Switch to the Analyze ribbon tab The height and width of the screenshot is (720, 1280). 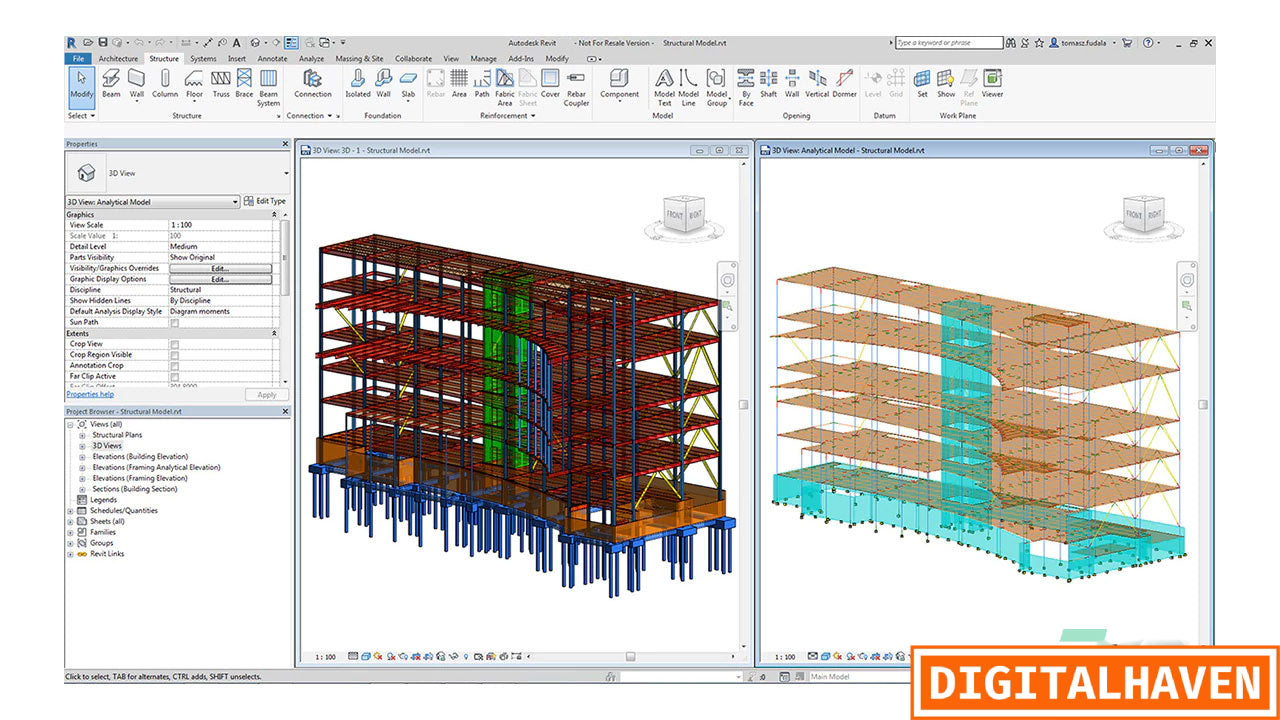[x=311, y=59]
